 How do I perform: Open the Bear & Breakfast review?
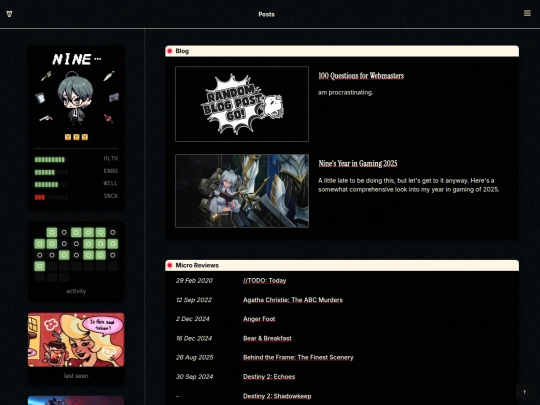click(x=267, y=339)
